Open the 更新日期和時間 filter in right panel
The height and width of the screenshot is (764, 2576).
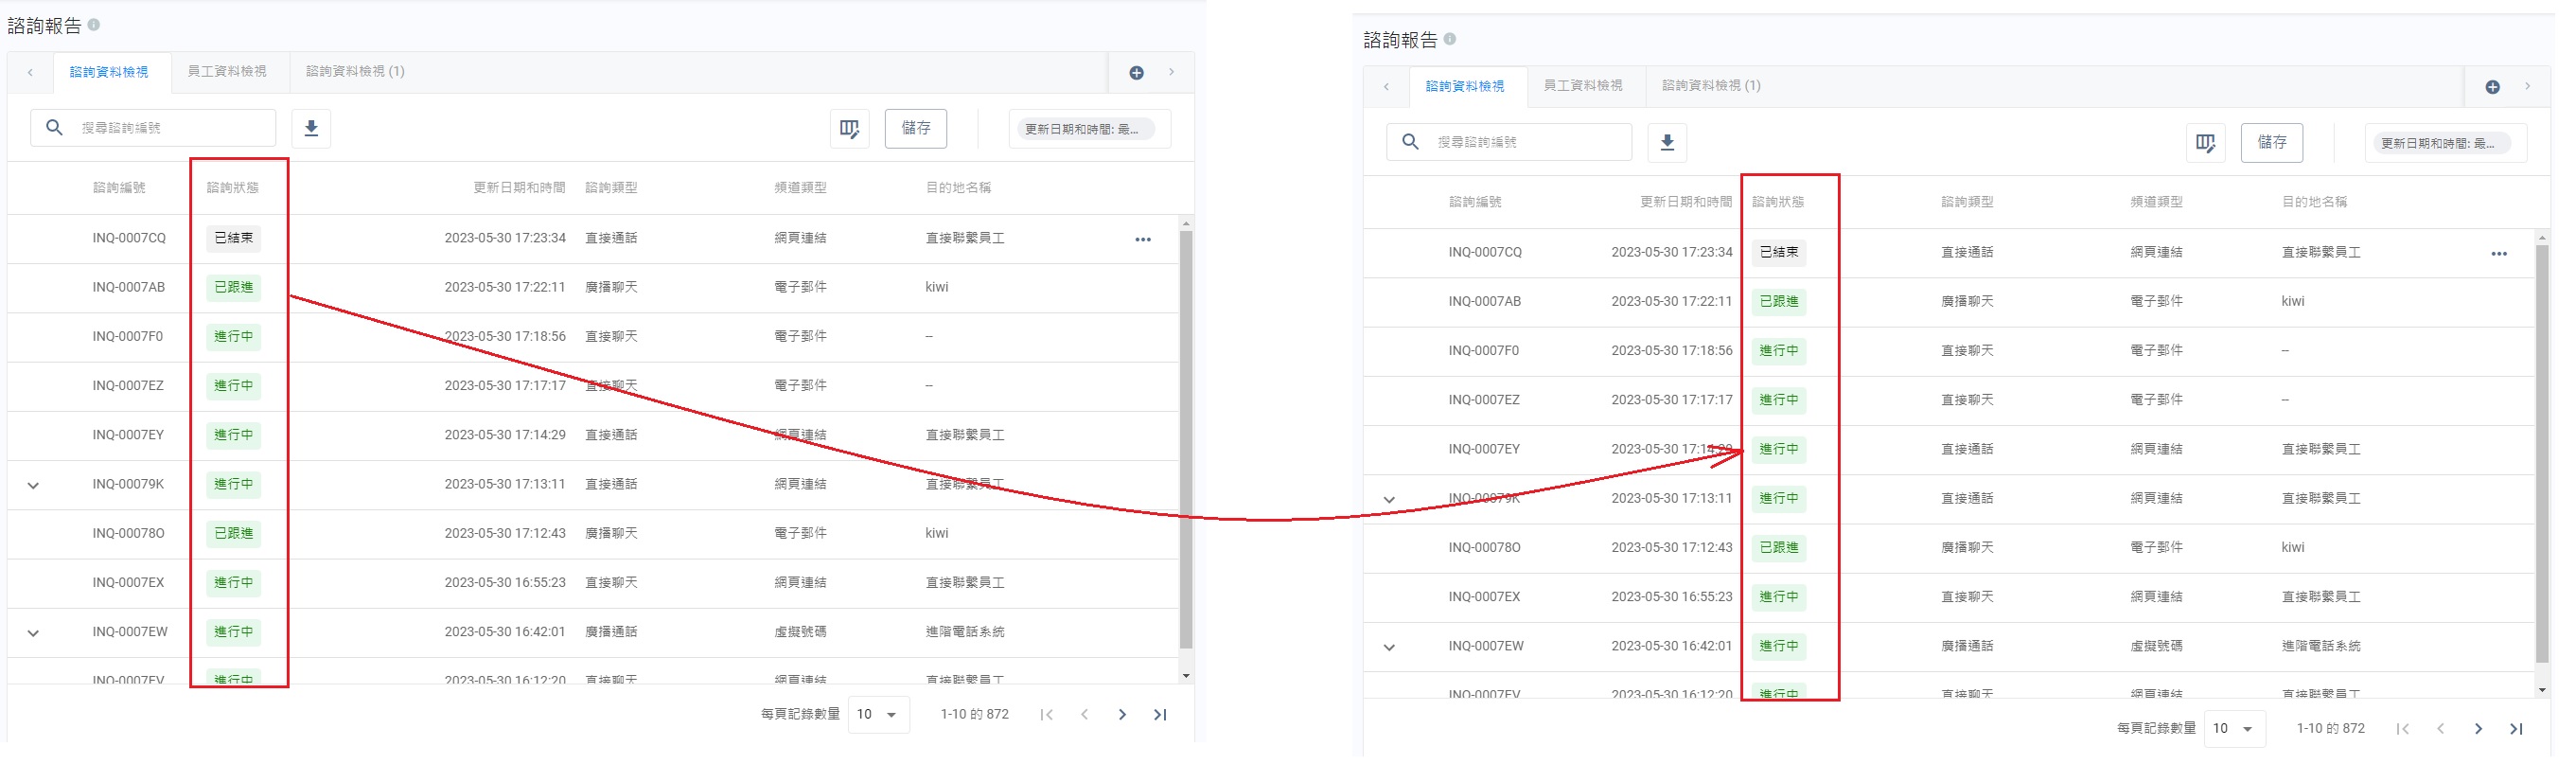click(2444, 144)
